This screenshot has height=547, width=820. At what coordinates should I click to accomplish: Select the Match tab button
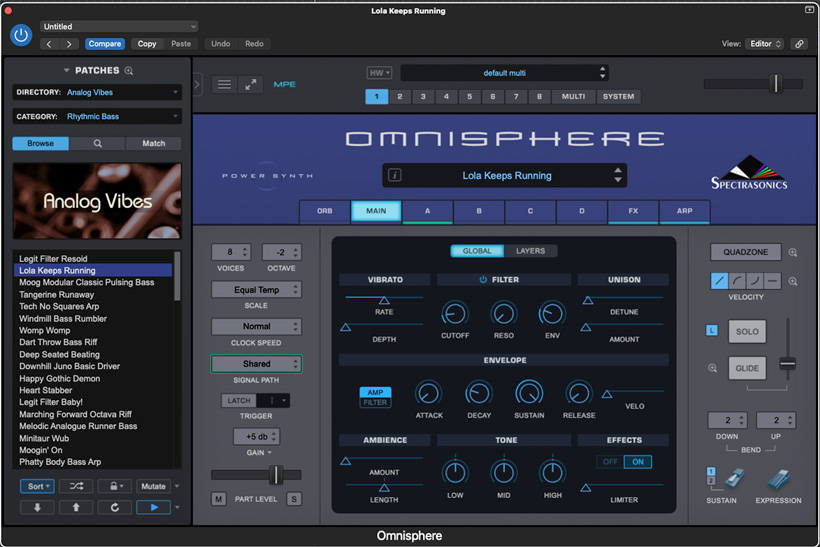pyautogui.click(x=153, y=143)
